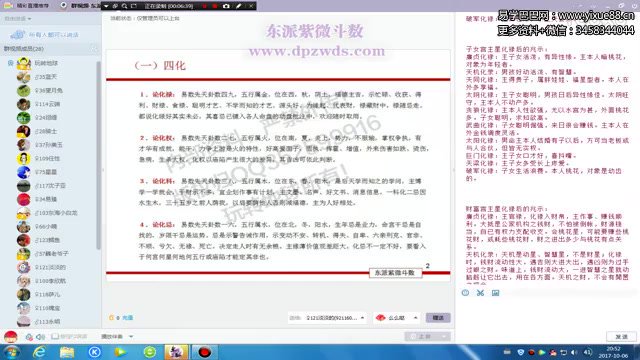Pause recording with the first red button
This screenshot has height=360, width=640.
[x=204, y=6]
